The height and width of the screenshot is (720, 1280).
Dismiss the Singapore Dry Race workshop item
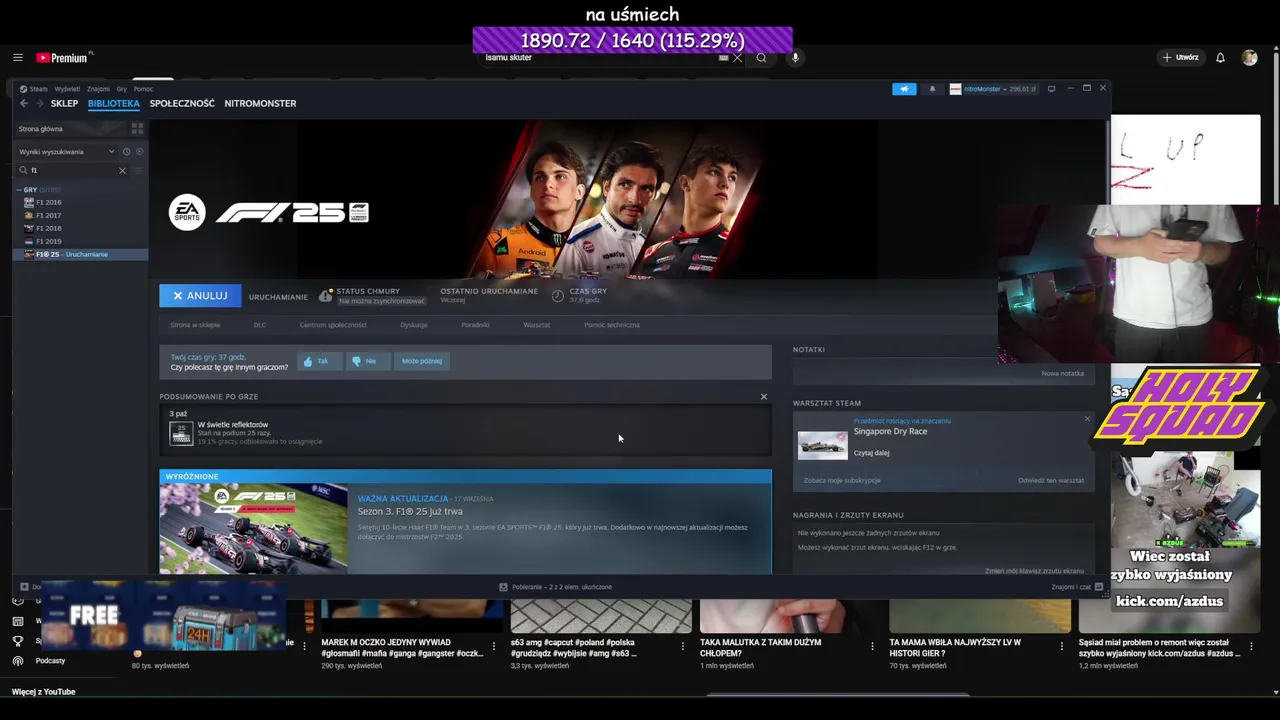(1087, 419)
